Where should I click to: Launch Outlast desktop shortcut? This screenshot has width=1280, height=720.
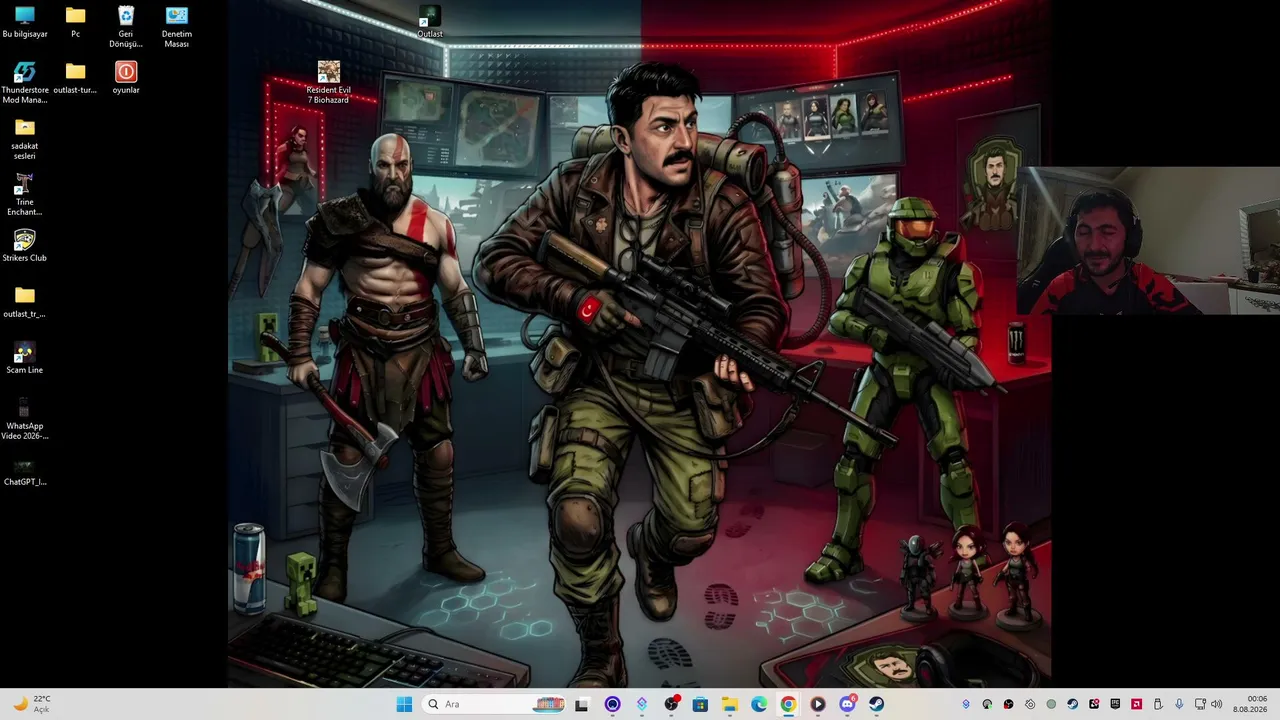429,22
